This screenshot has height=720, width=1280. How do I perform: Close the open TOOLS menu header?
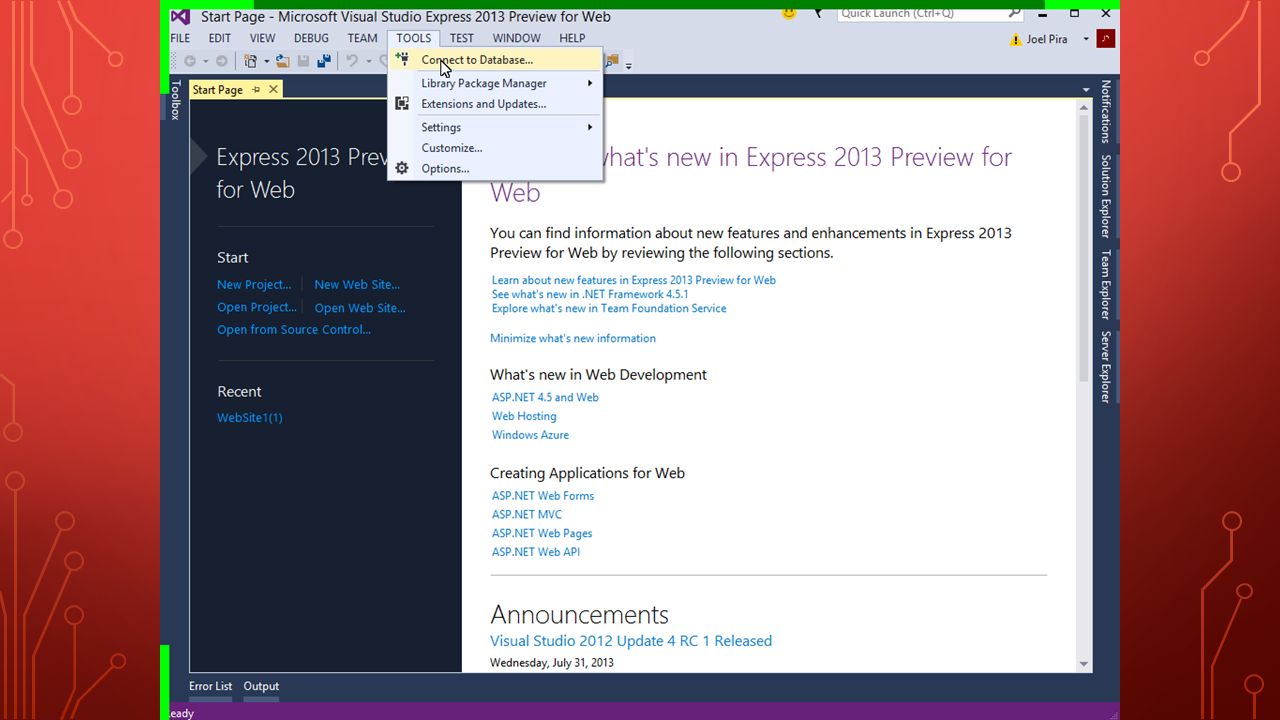point(413,38)
